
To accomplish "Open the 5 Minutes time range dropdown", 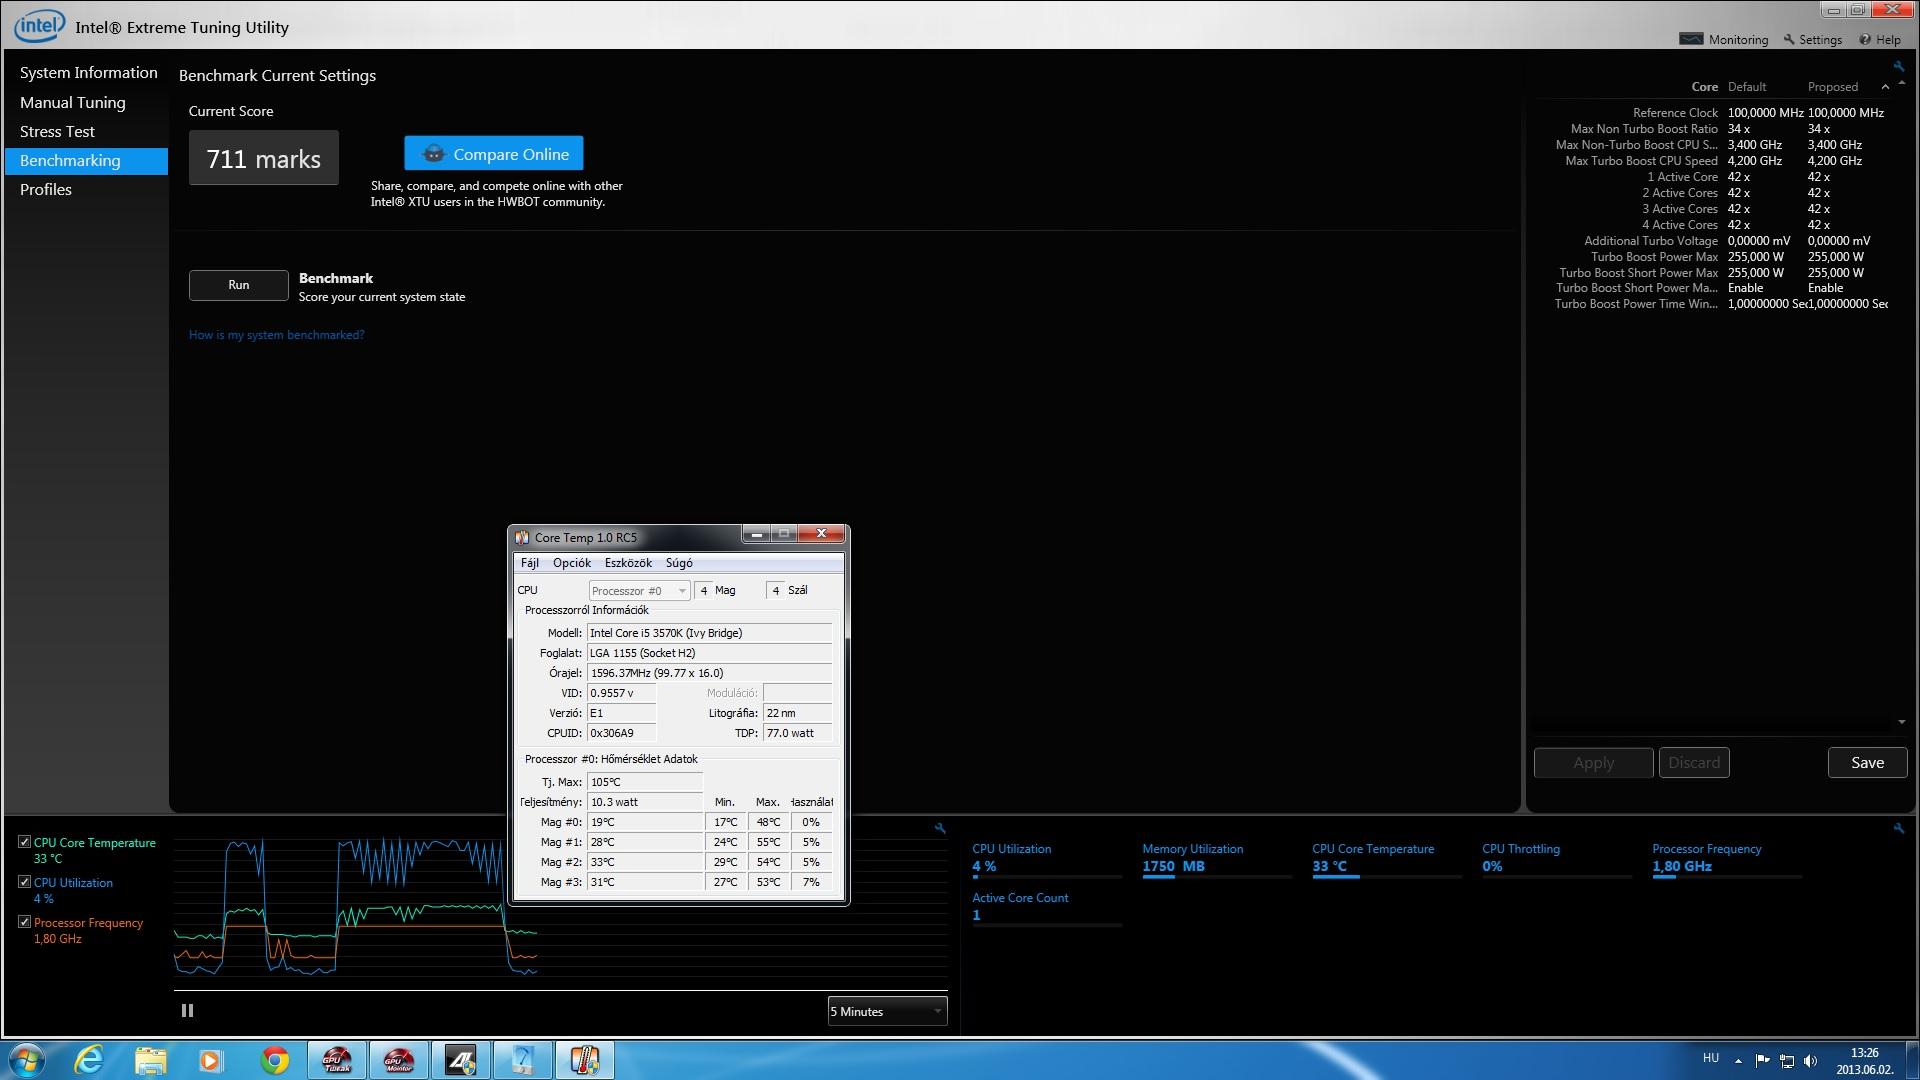I will 887,1011.
